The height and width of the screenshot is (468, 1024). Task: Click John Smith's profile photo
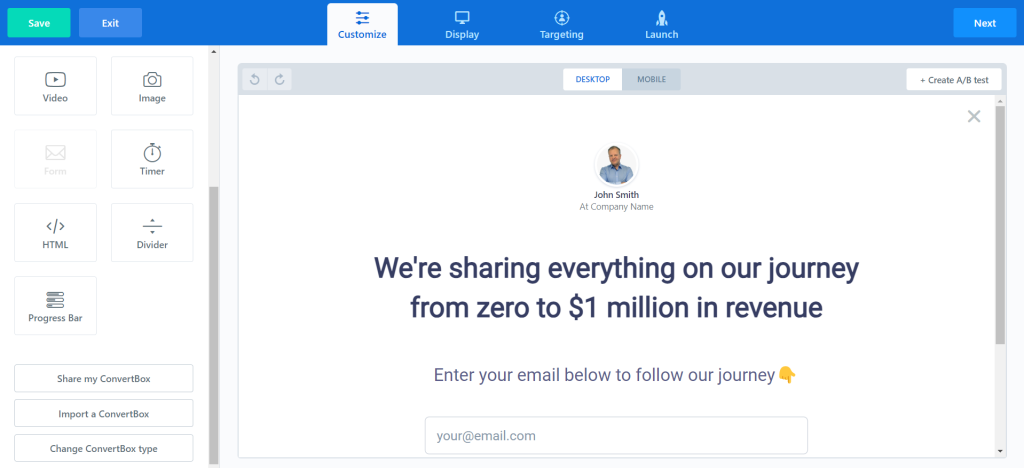[x=616, y=165]
